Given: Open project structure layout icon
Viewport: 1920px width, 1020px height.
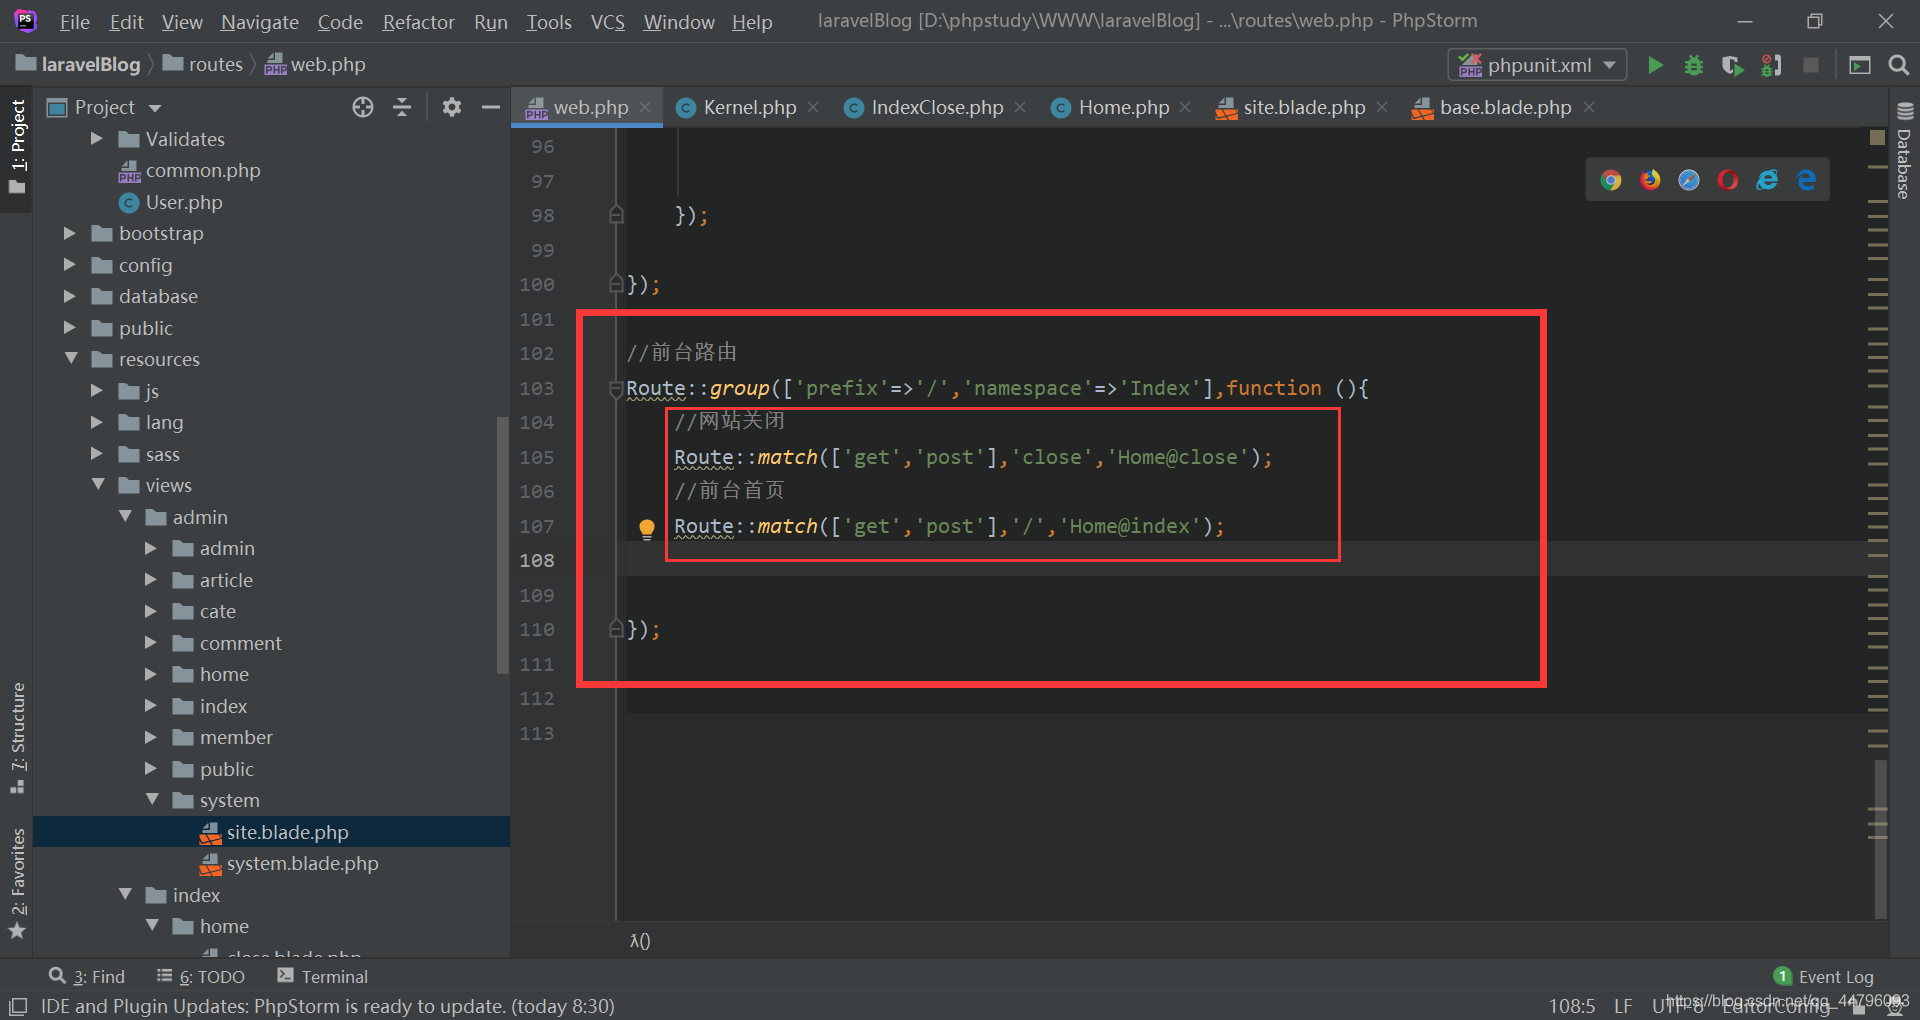Looking at the screenshot, I should (x=1860, y=65).
